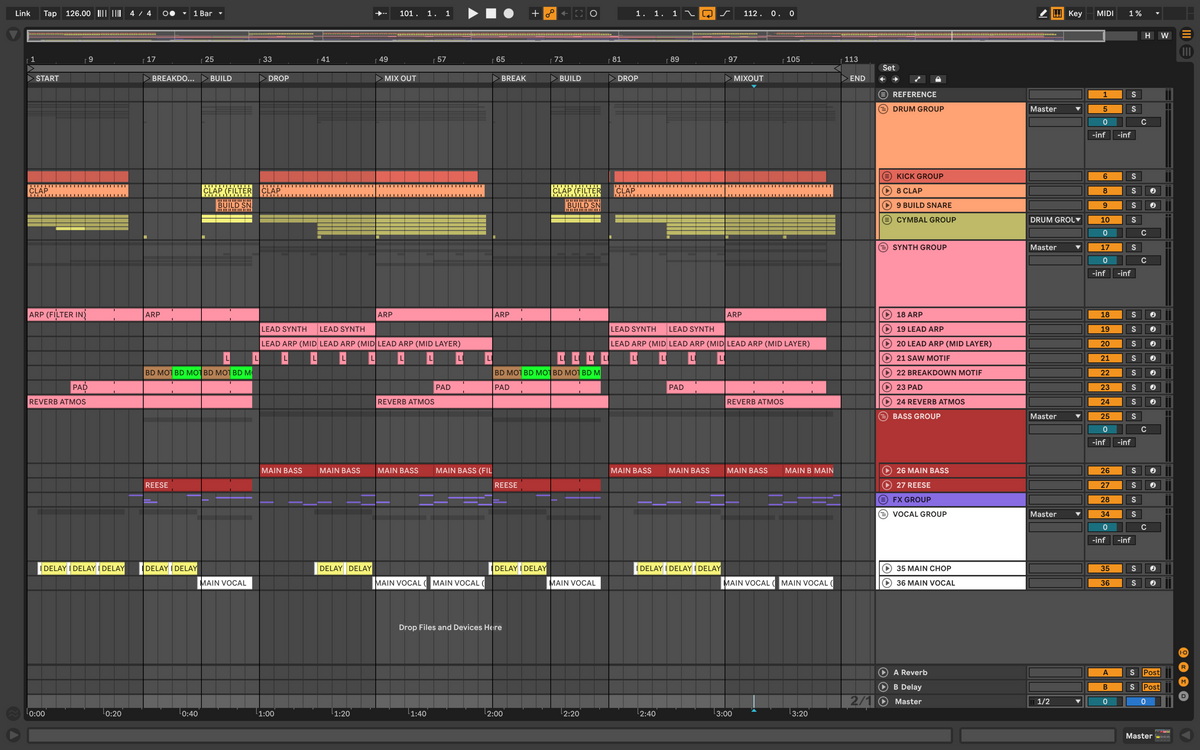
Task: Open DRUM GROUP Master output dropdown
Action: pyautogui.click(x=1056, y=109)
